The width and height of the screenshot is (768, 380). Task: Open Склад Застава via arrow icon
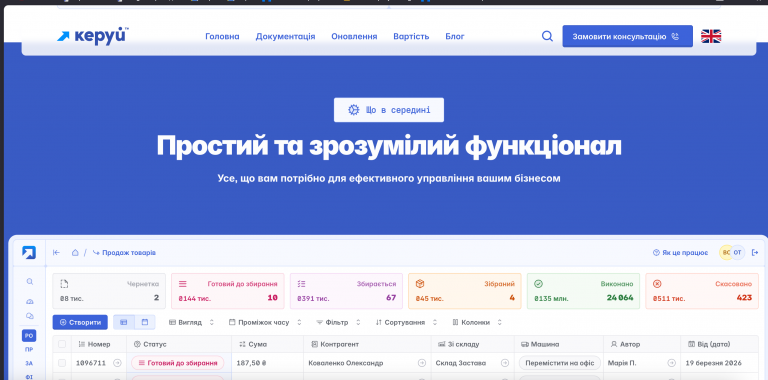(x=505, y=363)
